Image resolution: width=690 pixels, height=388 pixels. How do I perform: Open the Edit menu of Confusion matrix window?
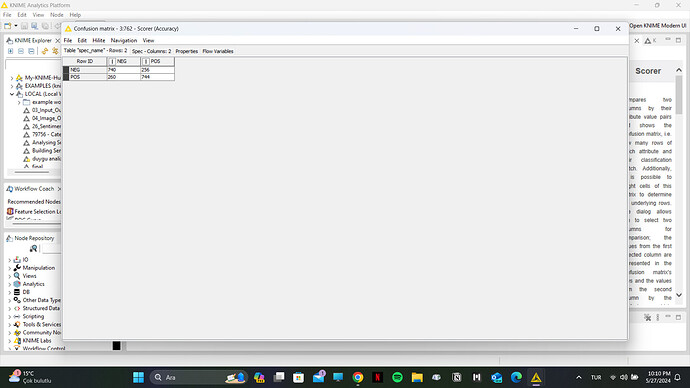[82, 40]
